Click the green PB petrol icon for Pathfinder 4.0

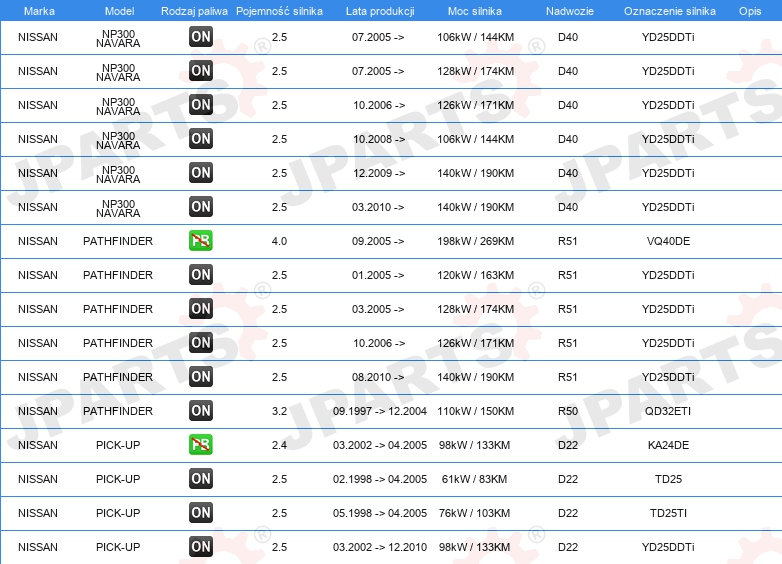[201, 240]
